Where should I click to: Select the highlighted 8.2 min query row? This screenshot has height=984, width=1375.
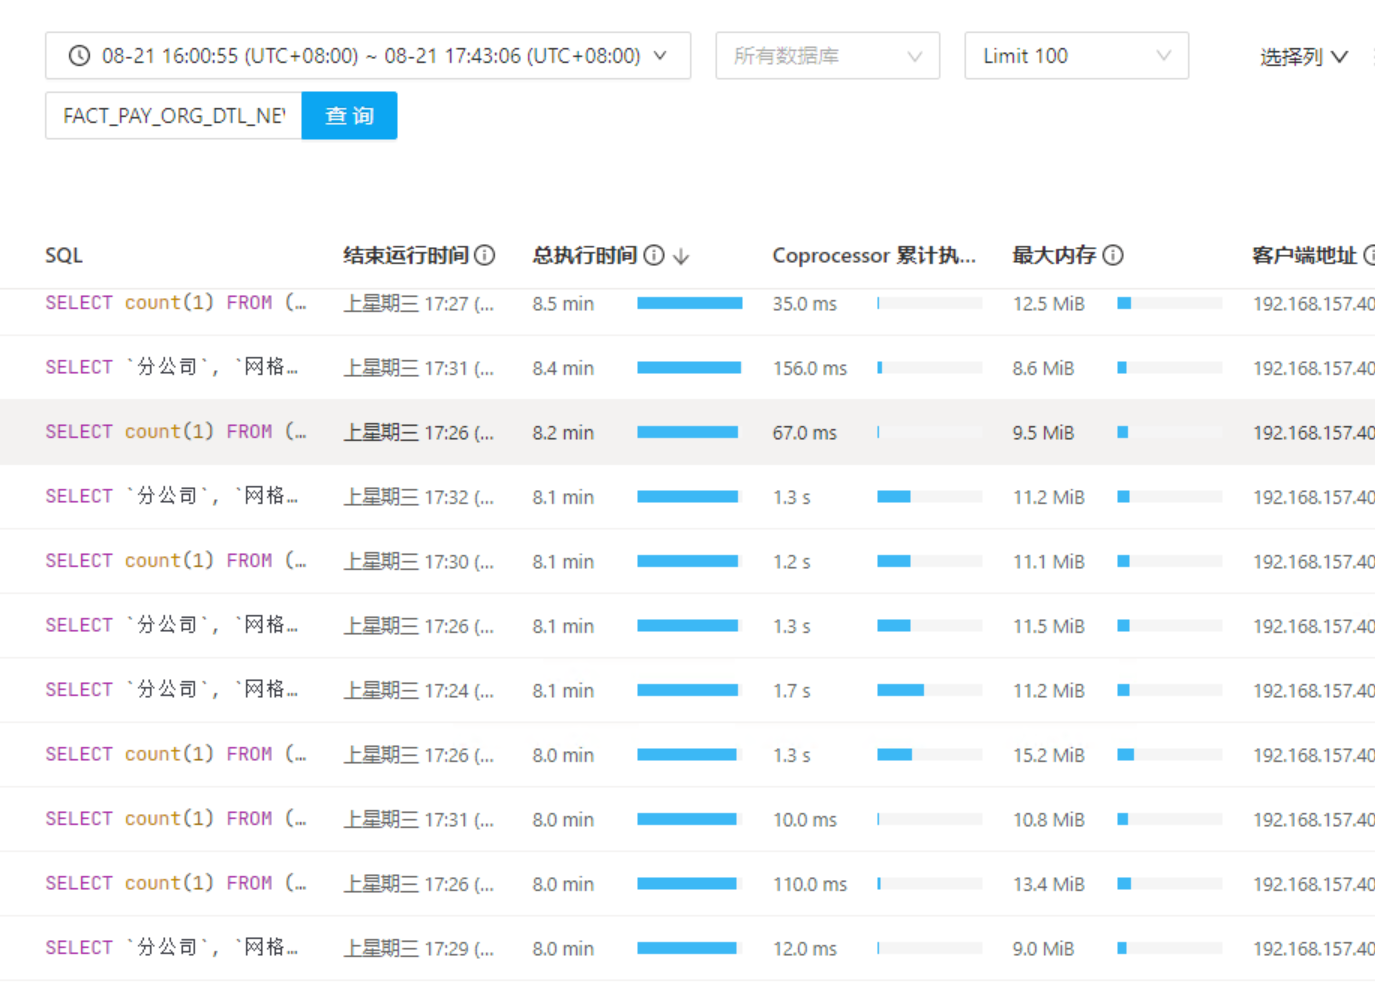coord(175,432)
